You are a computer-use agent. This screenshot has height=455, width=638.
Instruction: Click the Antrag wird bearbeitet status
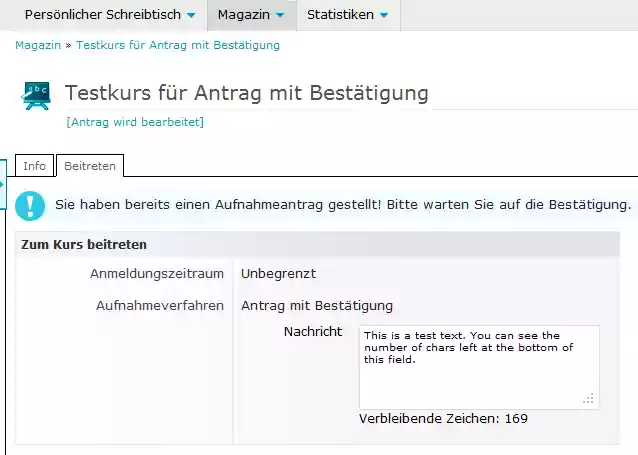coord(135,122)
